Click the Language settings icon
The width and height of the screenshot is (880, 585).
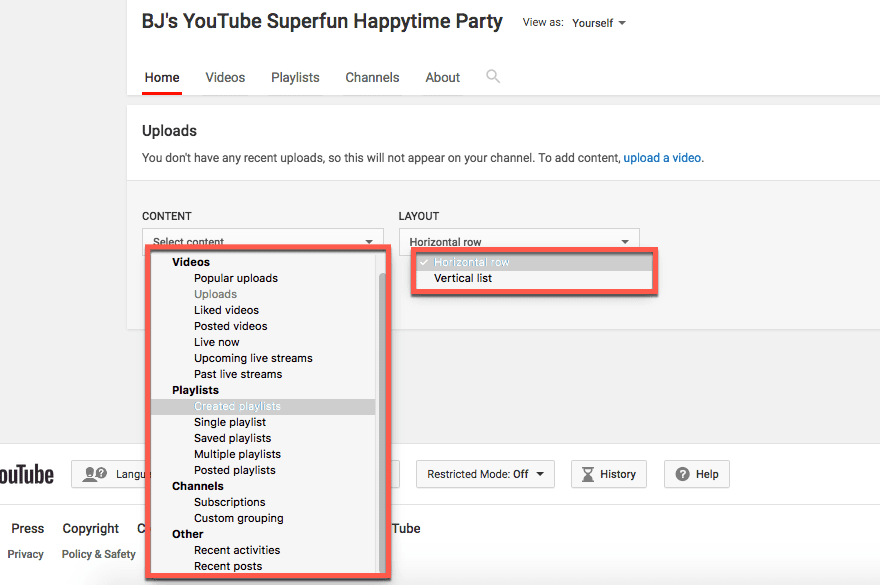click(95, 474)
